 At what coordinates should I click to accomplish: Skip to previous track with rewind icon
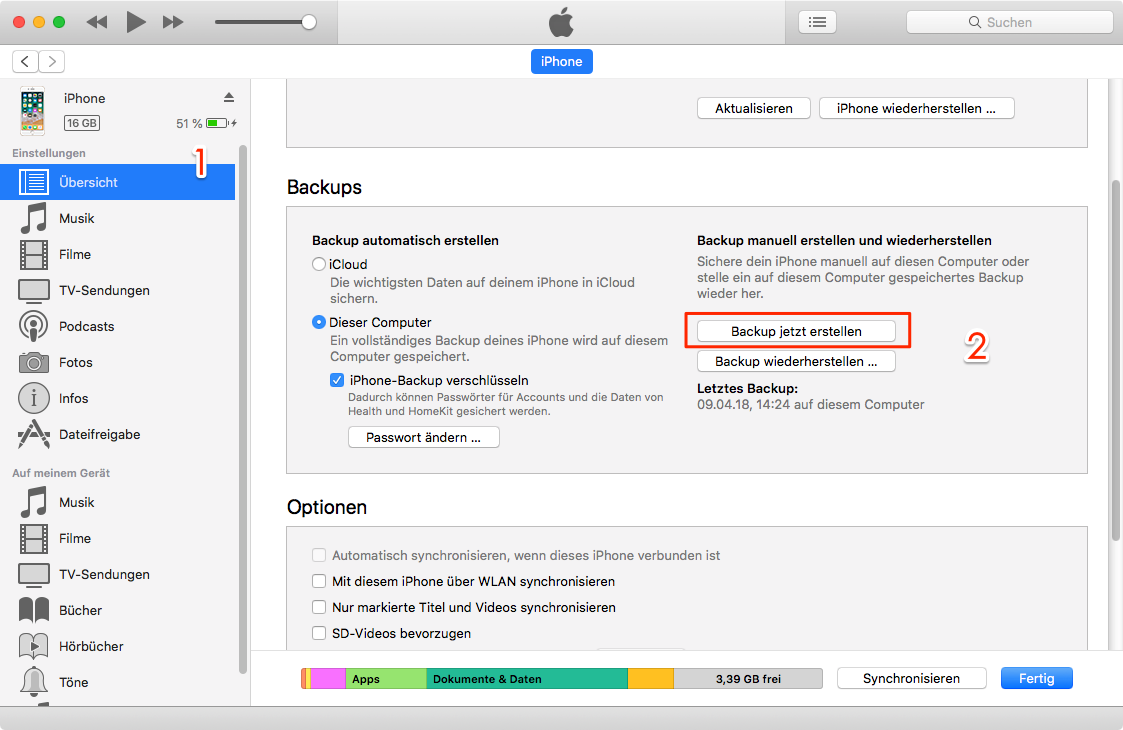(97, 22)
